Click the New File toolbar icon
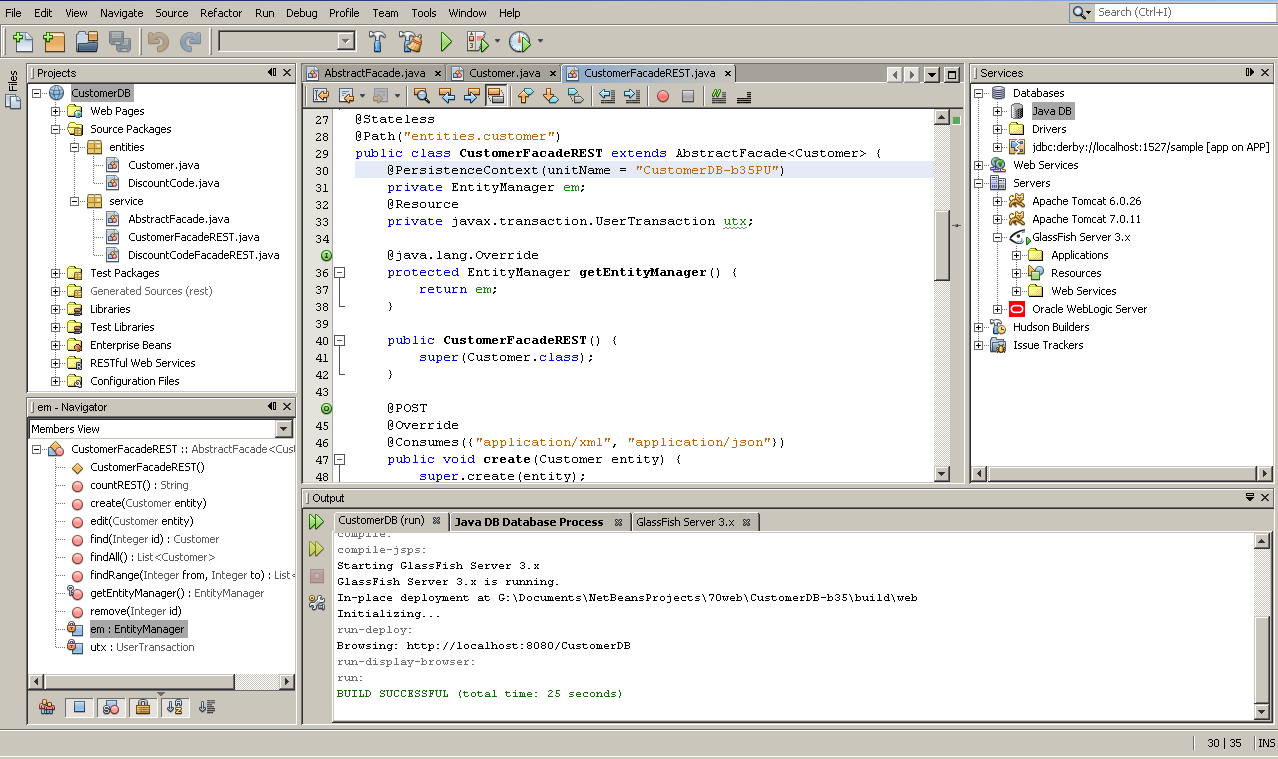The image size is (1278, 759). (x=22, y=41)
